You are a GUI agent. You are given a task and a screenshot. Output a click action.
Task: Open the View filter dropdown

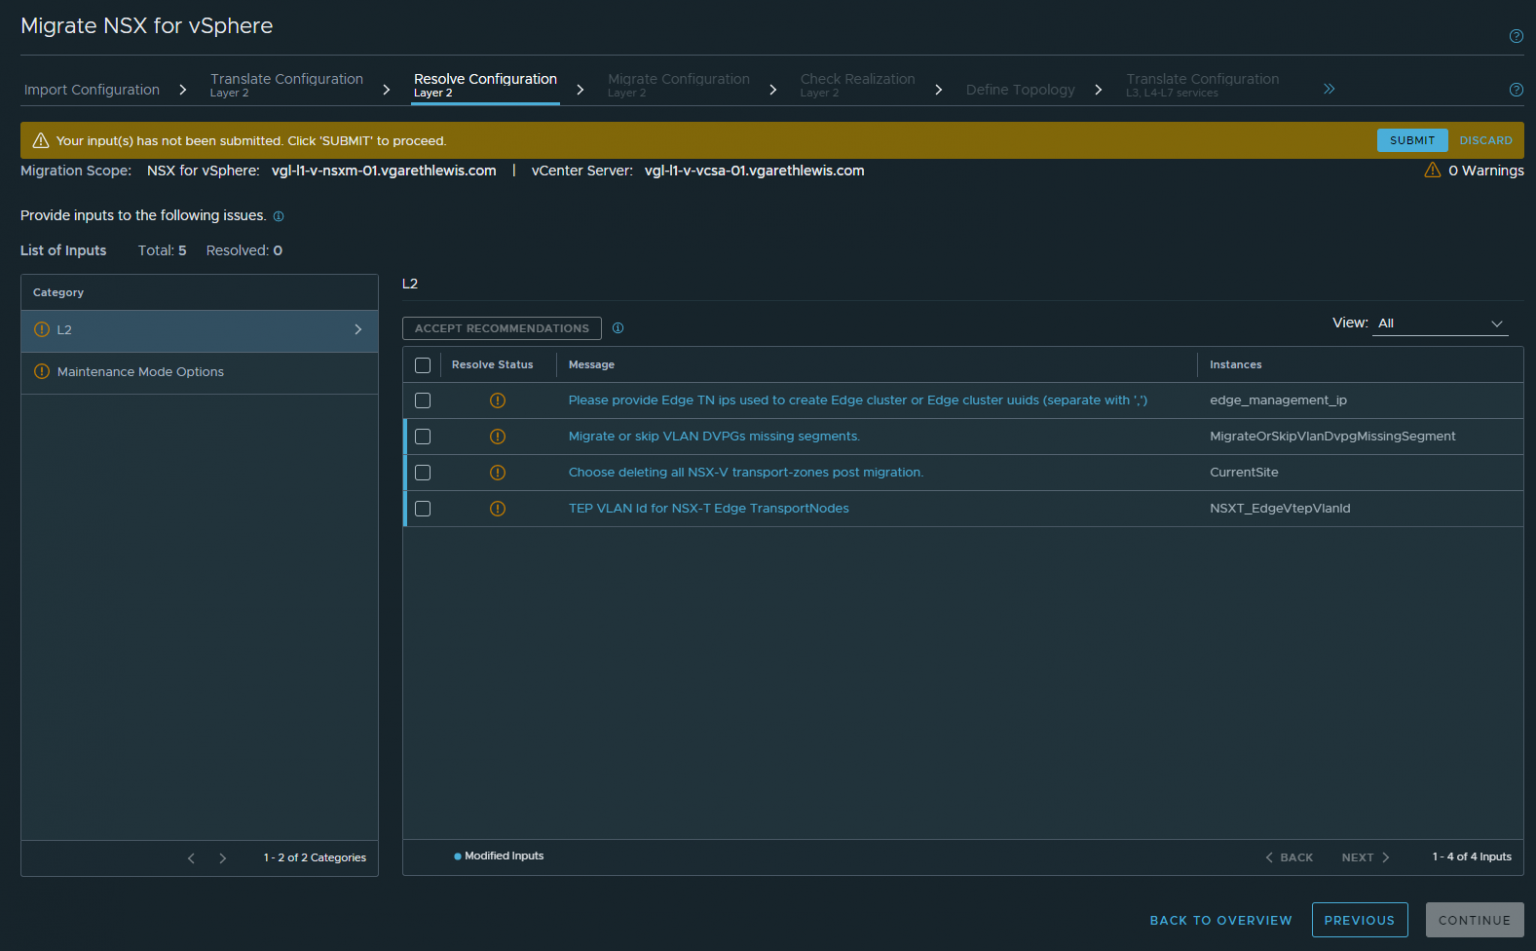[1440, 323]
